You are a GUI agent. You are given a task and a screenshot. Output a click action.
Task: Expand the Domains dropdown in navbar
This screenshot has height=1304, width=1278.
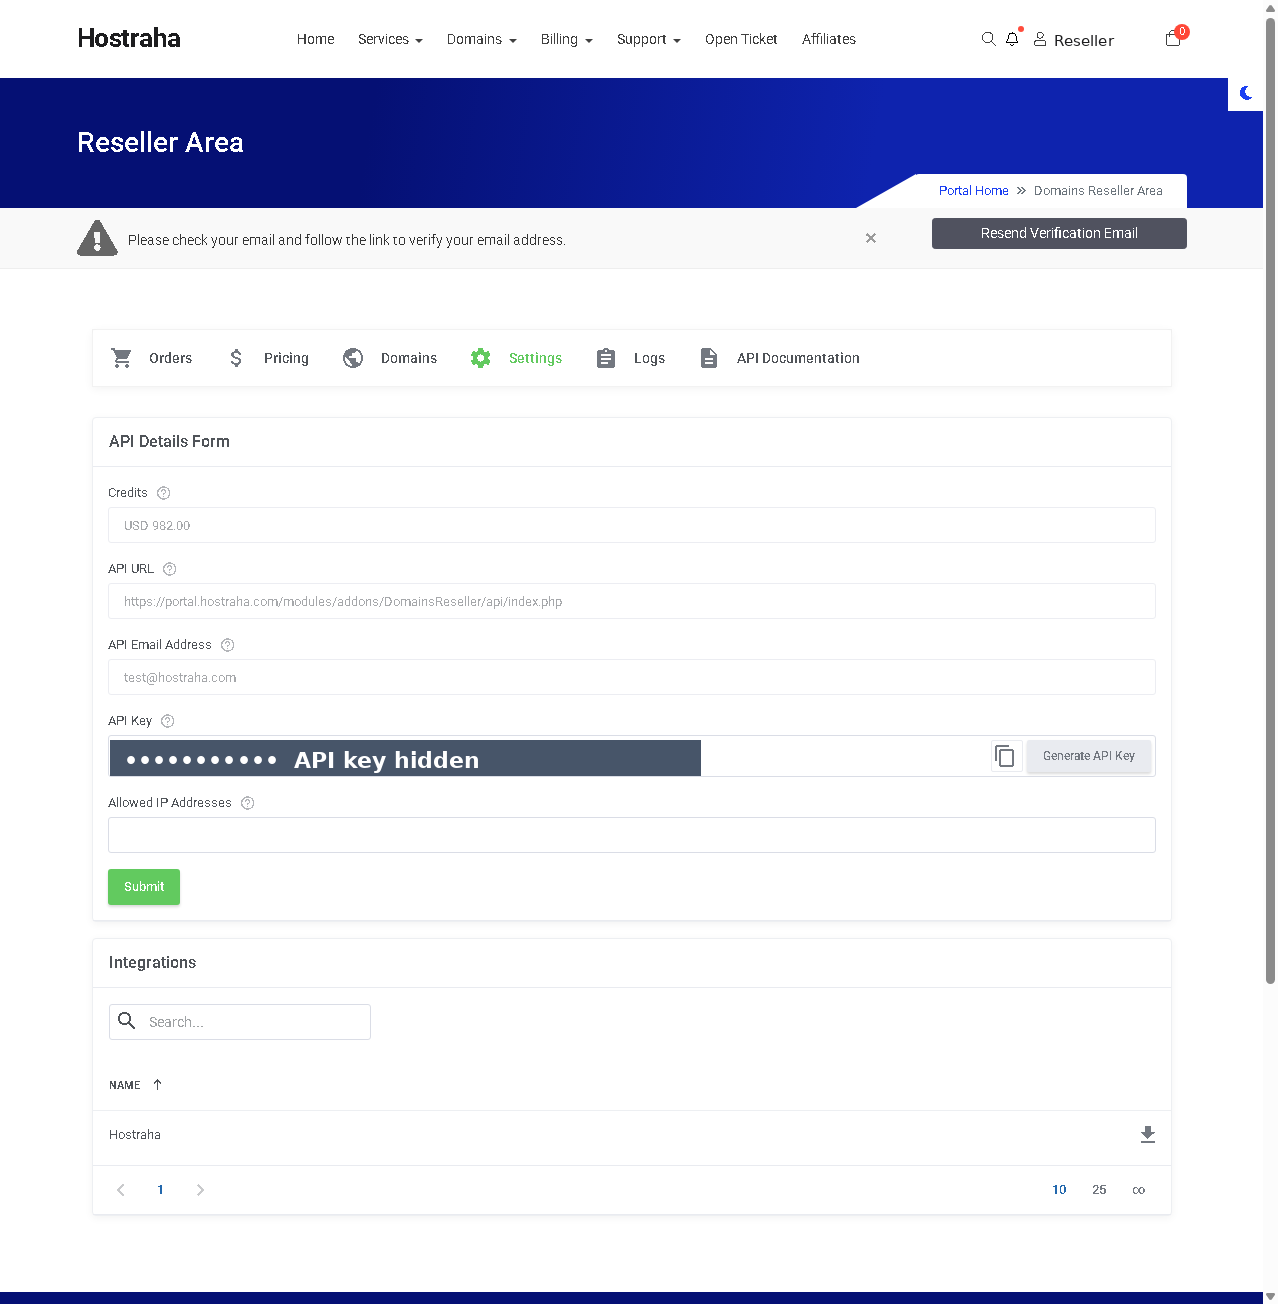click(482, 39)
